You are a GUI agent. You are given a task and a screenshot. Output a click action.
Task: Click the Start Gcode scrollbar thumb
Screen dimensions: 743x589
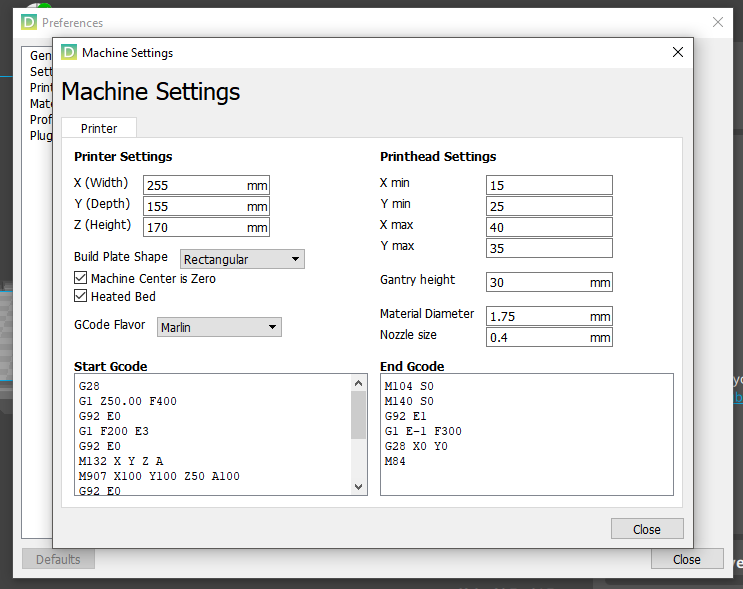pos(358,415)
